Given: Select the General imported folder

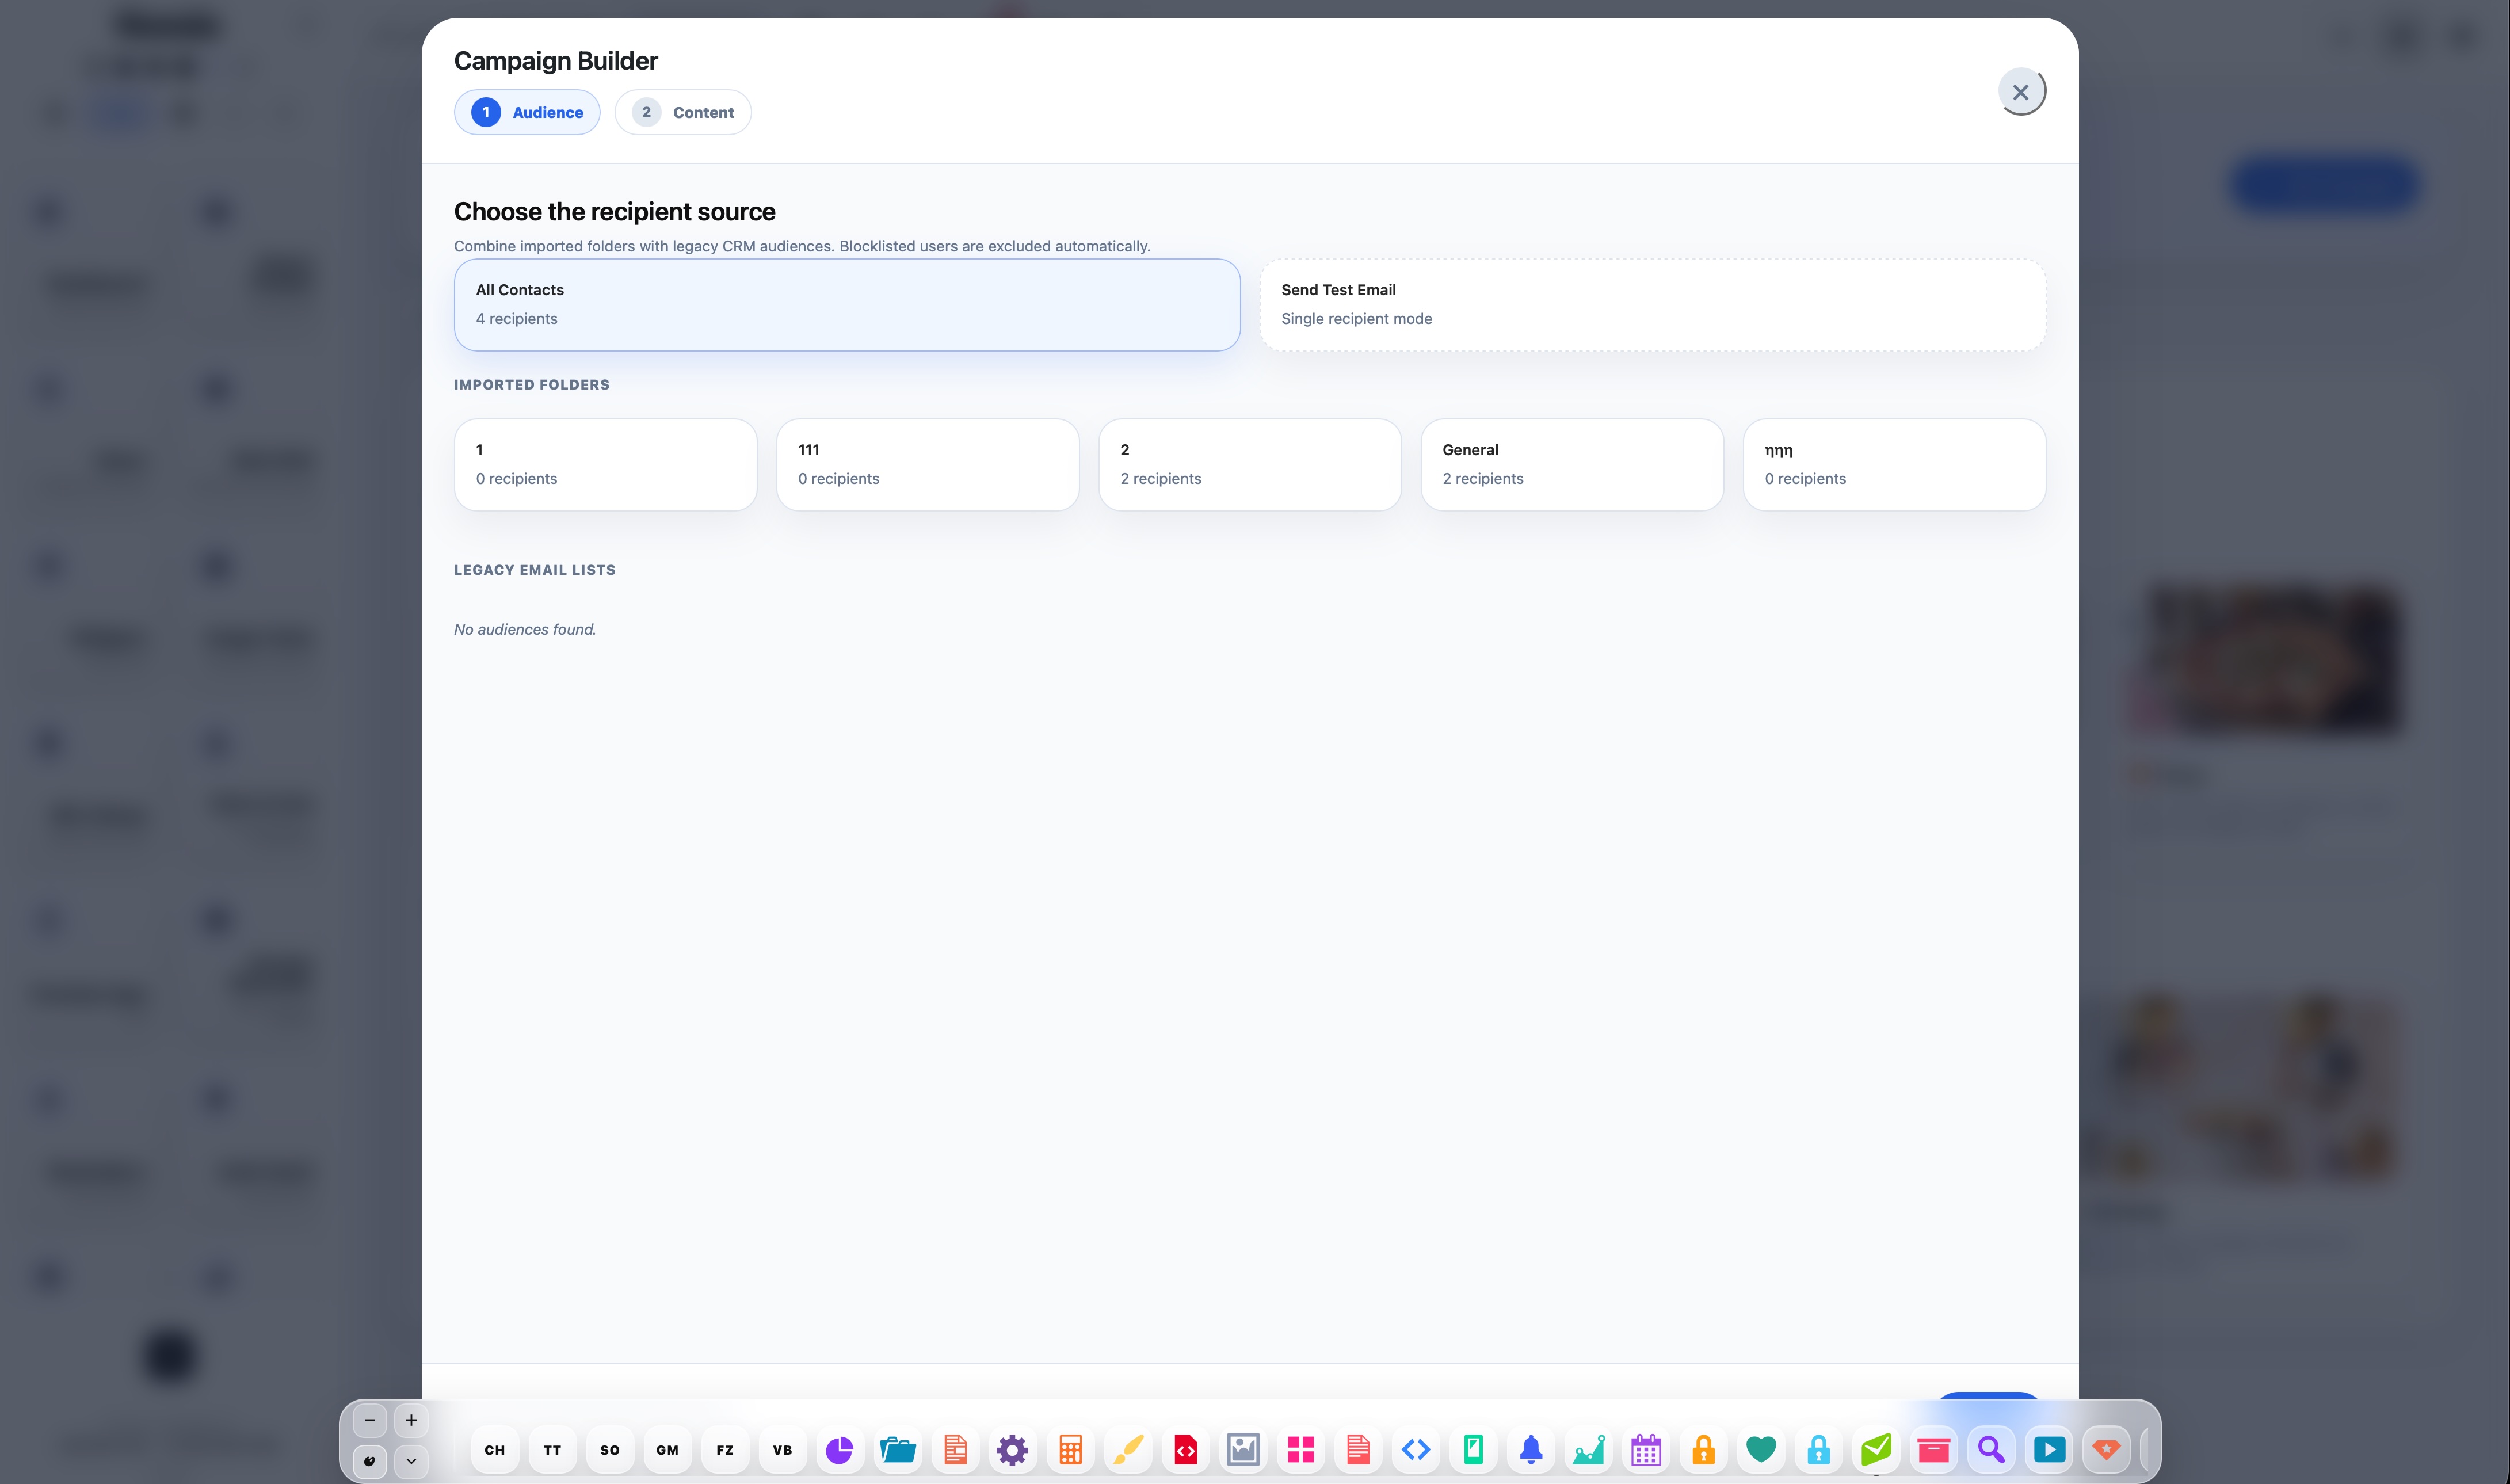Looking at the screenshot, I should (1572, 464).
